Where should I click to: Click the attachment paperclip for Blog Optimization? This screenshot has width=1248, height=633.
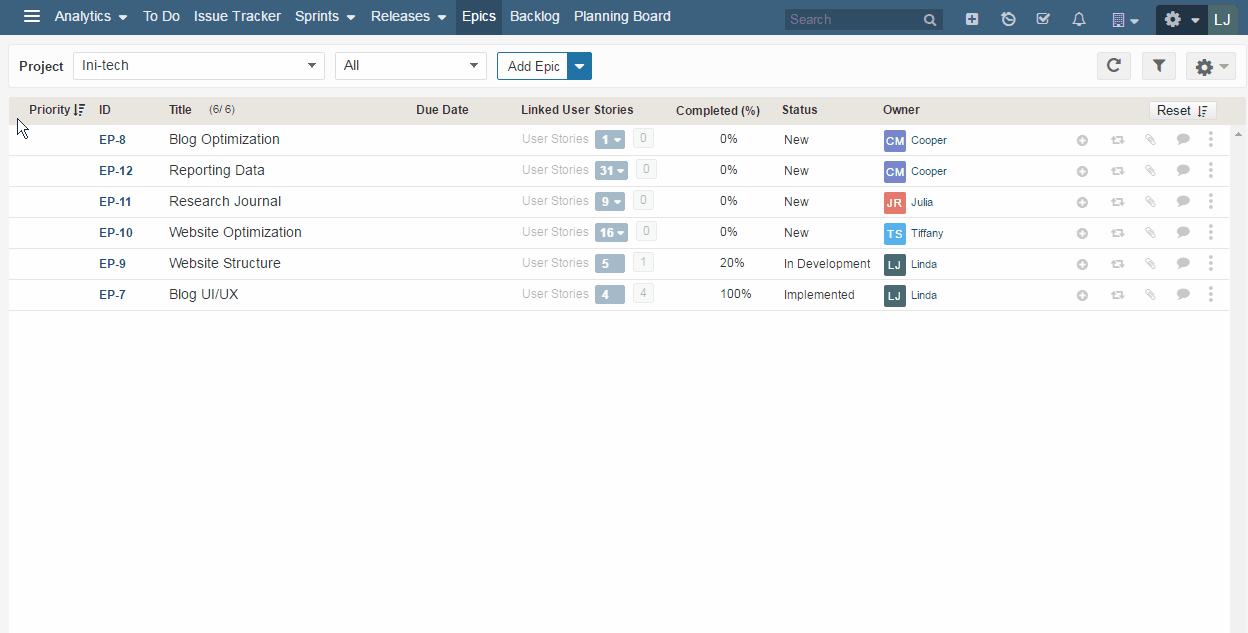click(x=1150, y=140)
